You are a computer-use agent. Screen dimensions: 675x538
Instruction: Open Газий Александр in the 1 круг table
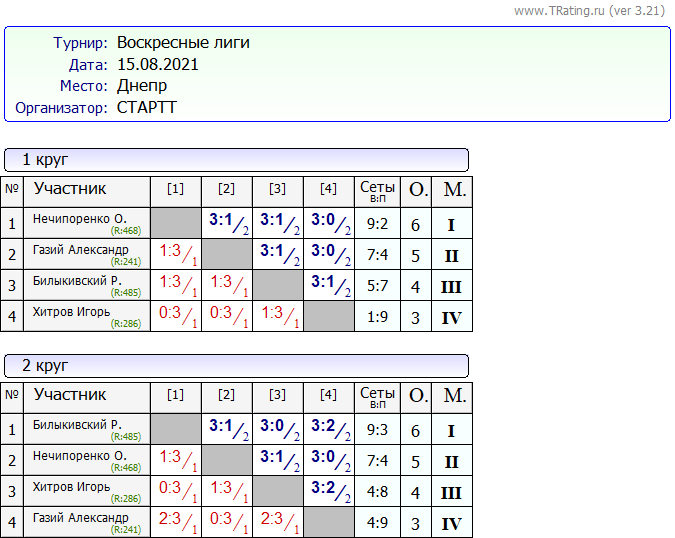point(80,249)
